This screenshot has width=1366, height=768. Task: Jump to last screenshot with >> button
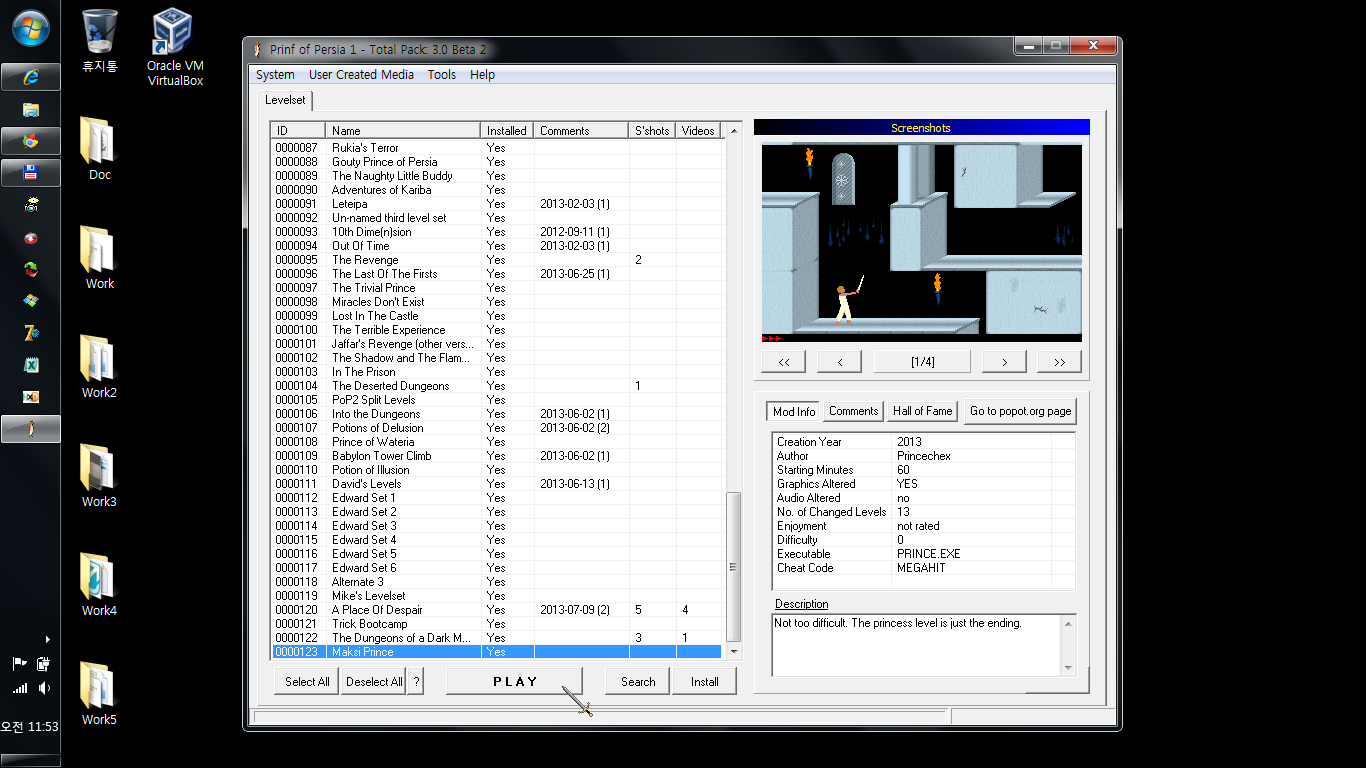(x=1059, y=362)
